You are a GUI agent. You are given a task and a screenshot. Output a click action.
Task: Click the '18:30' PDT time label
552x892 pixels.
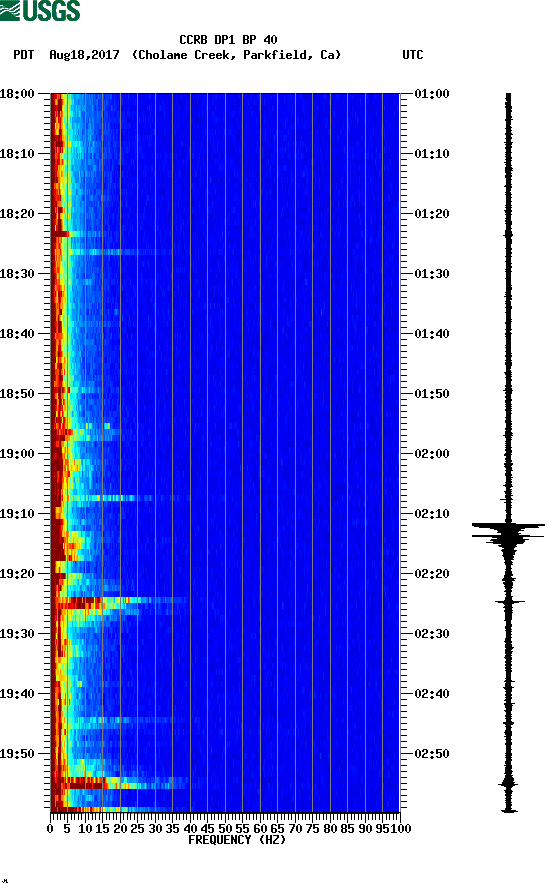pos(17,274)
